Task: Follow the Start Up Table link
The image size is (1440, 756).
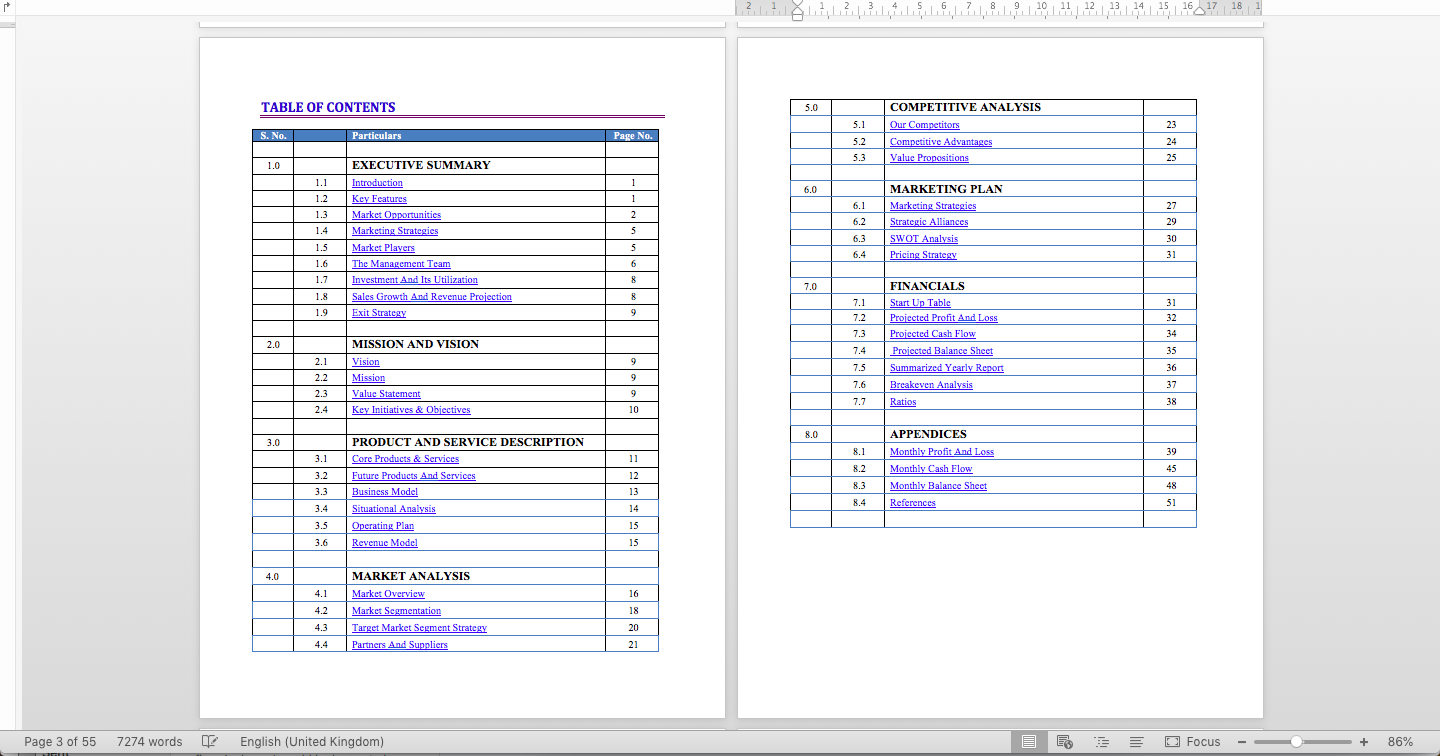Action: coord(920,303)
